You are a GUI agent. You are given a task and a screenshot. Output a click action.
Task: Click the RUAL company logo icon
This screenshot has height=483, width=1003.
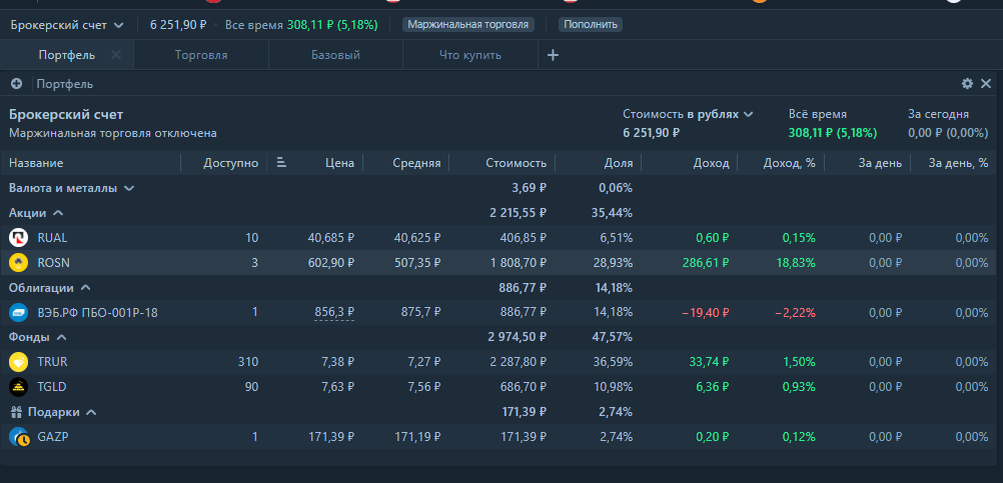tap(19, 238)
